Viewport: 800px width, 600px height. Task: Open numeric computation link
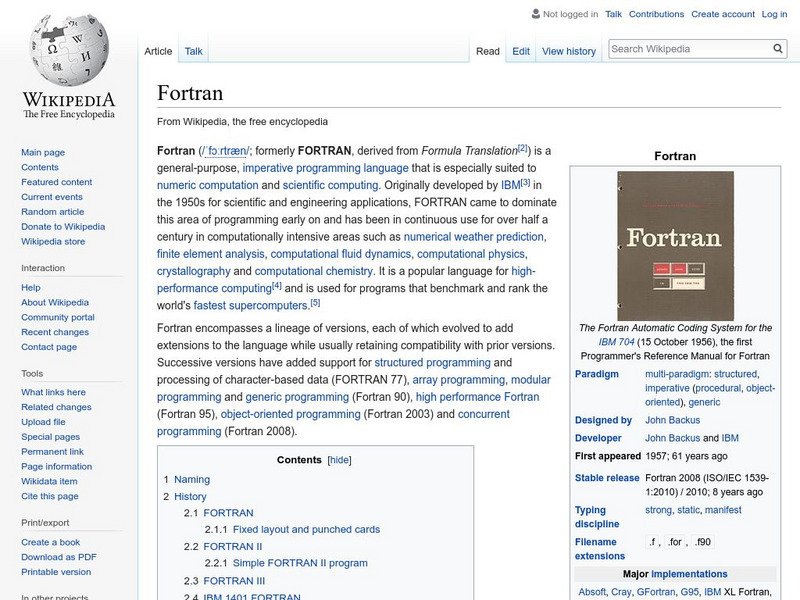[208, 185]
